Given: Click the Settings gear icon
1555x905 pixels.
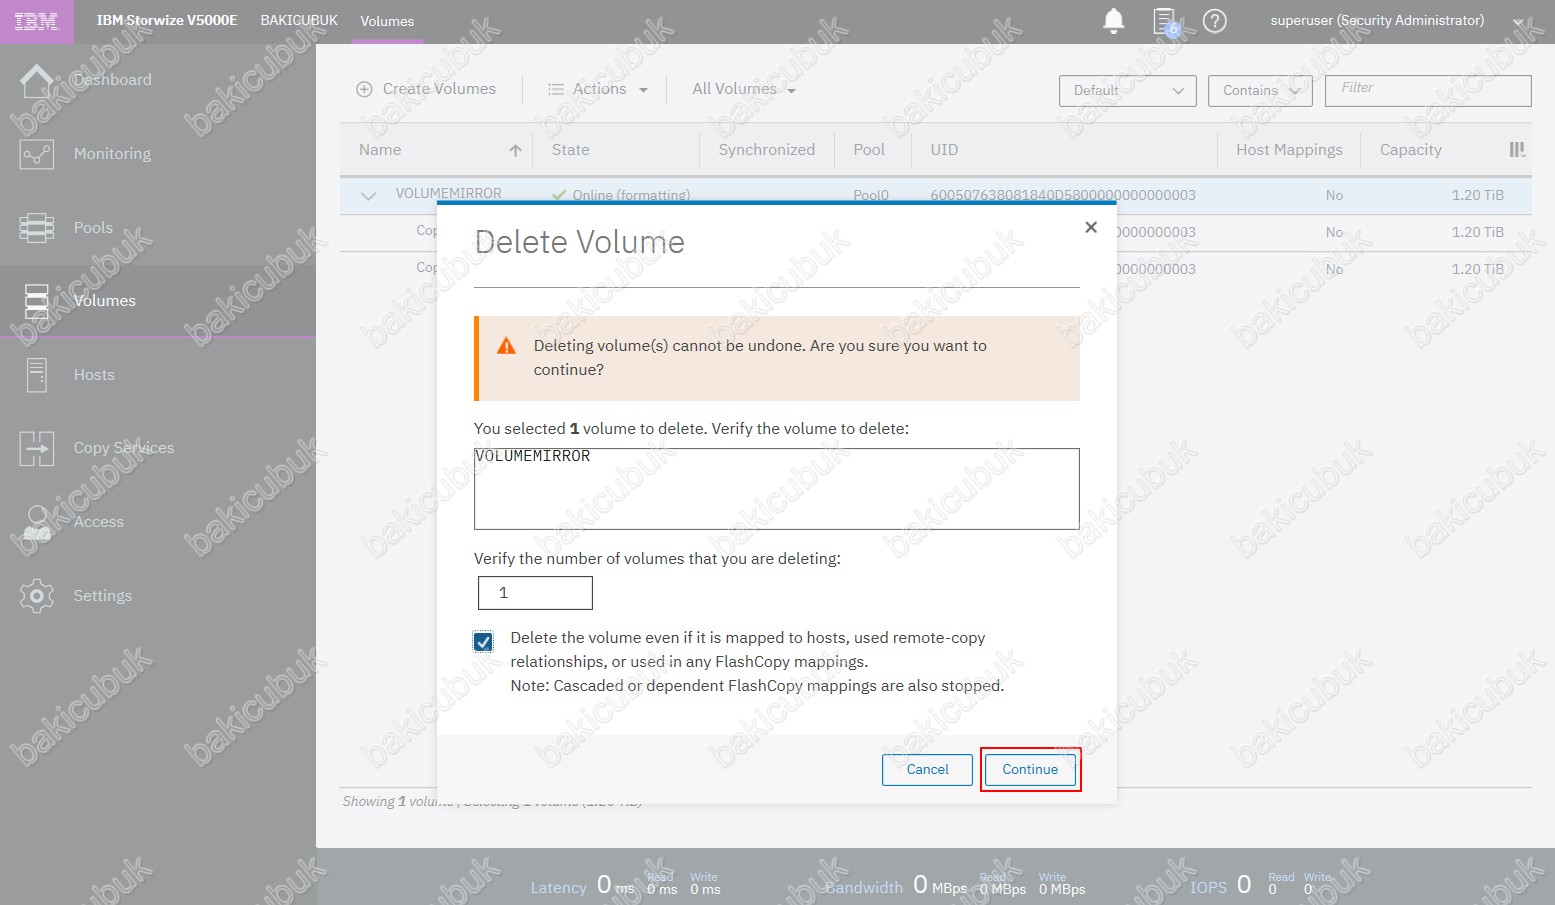Looking at the screenshot, I should (x=37, y=596).
